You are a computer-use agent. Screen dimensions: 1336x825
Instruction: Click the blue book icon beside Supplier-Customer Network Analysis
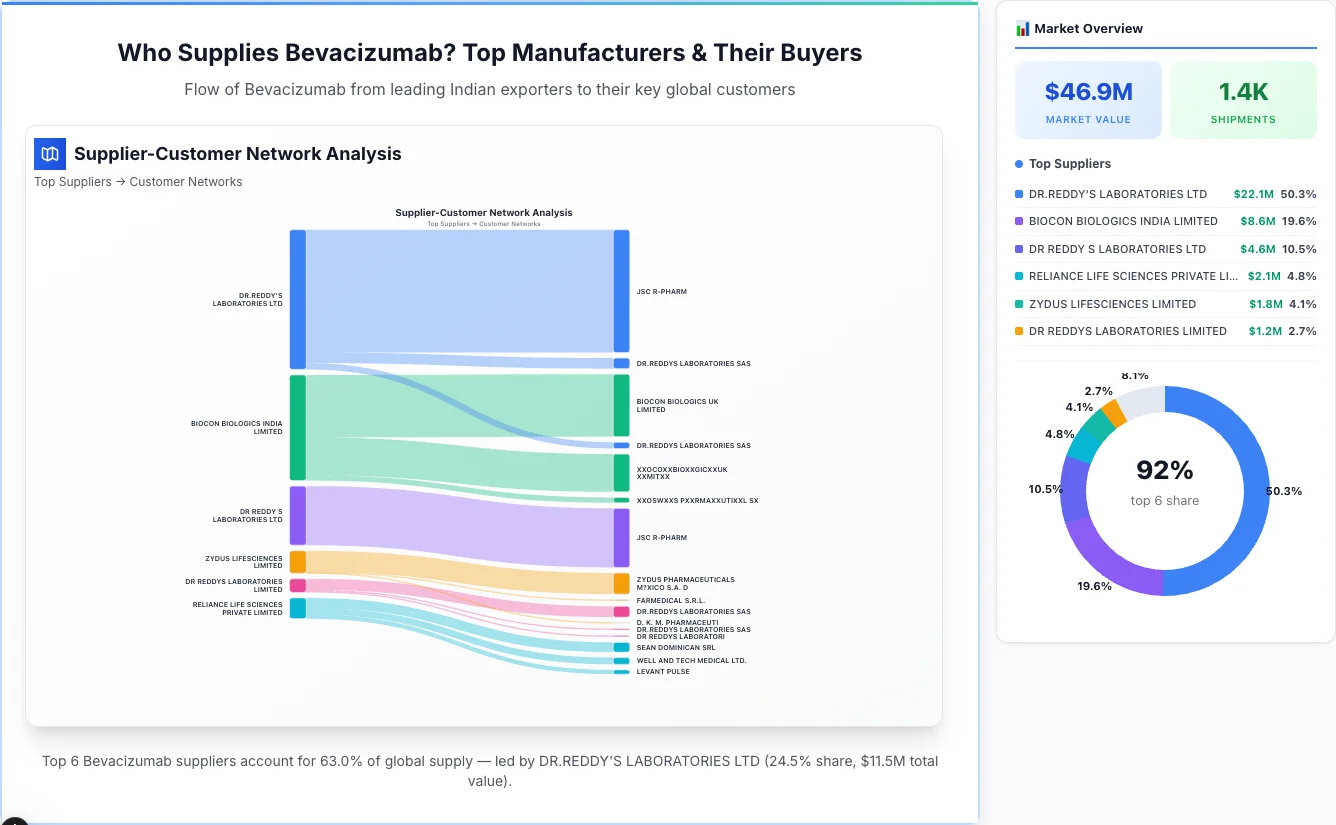click(x=49, y=154)
